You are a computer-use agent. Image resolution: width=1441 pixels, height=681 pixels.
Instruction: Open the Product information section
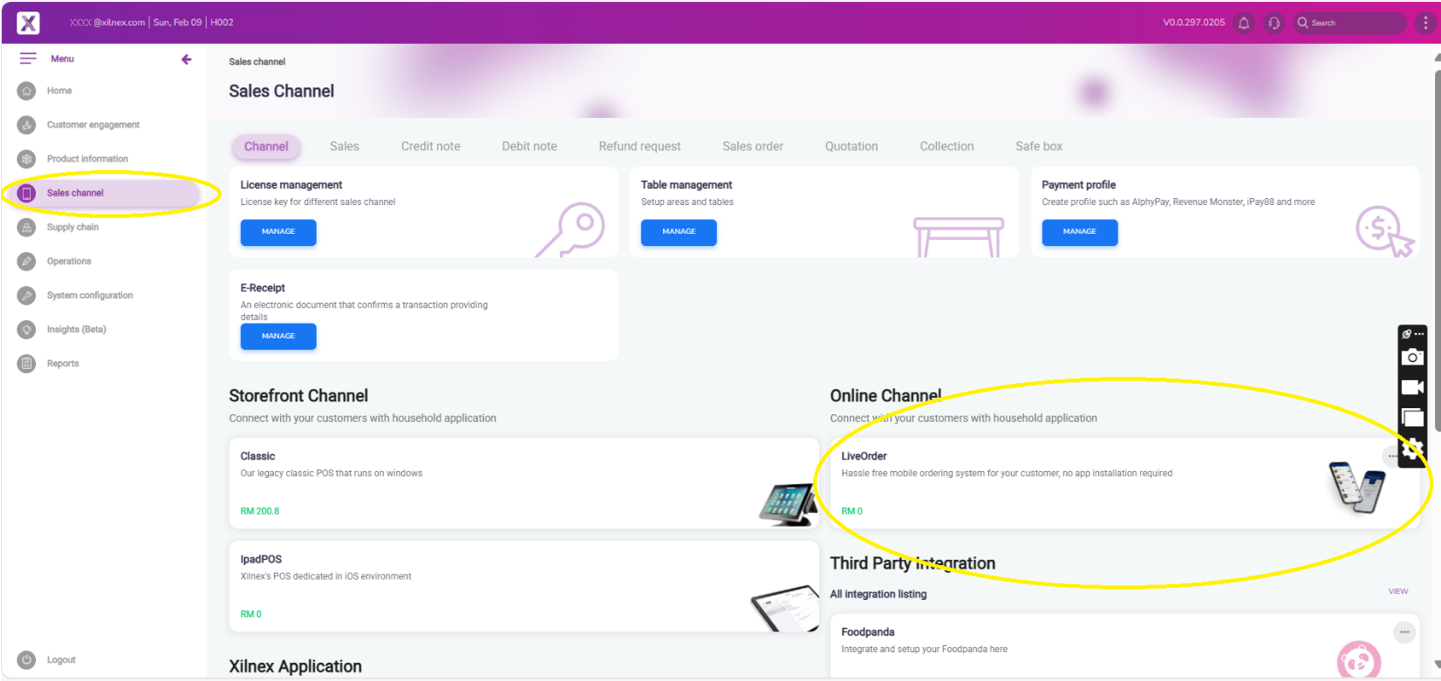tap(87, 158)
